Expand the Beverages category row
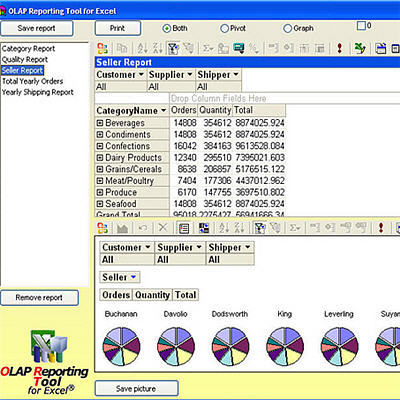This screenshot has height=400, width=400. click(x=100, y=123)
